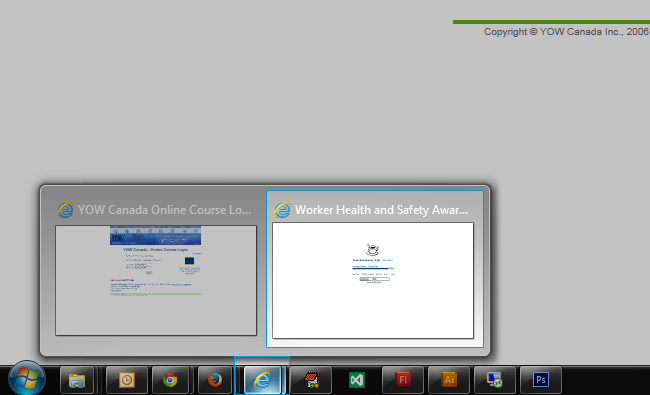Click the Worker Health and Safety Awar... title
650x395 pixels.
pos(381,210)
